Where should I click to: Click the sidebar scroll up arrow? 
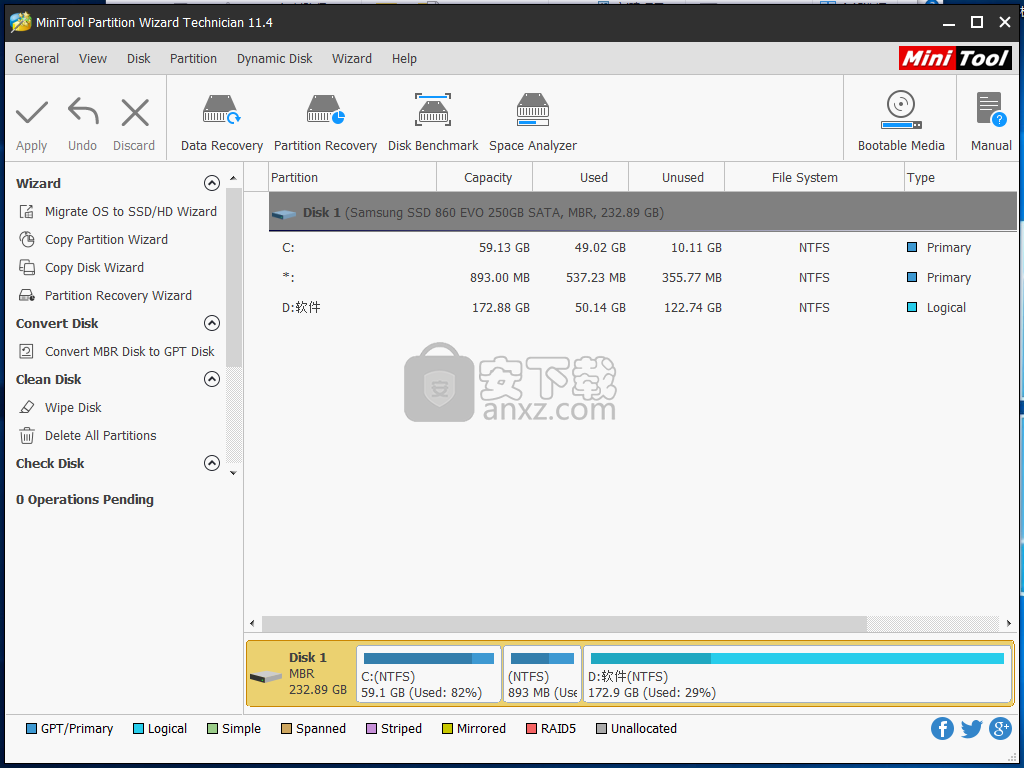[x=233, y=178]
